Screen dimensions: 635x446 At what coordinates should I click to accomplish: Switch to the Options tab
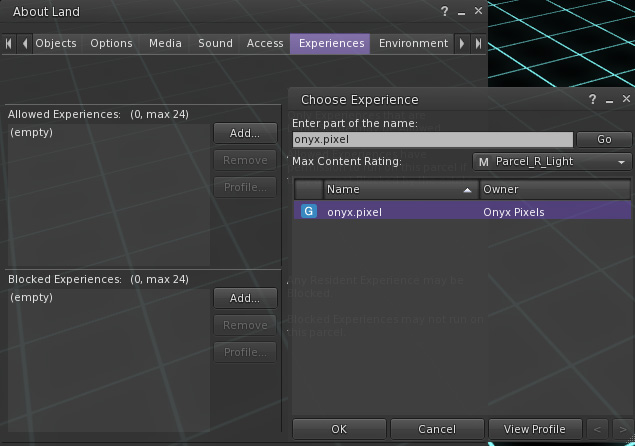(x=111, y=43)
